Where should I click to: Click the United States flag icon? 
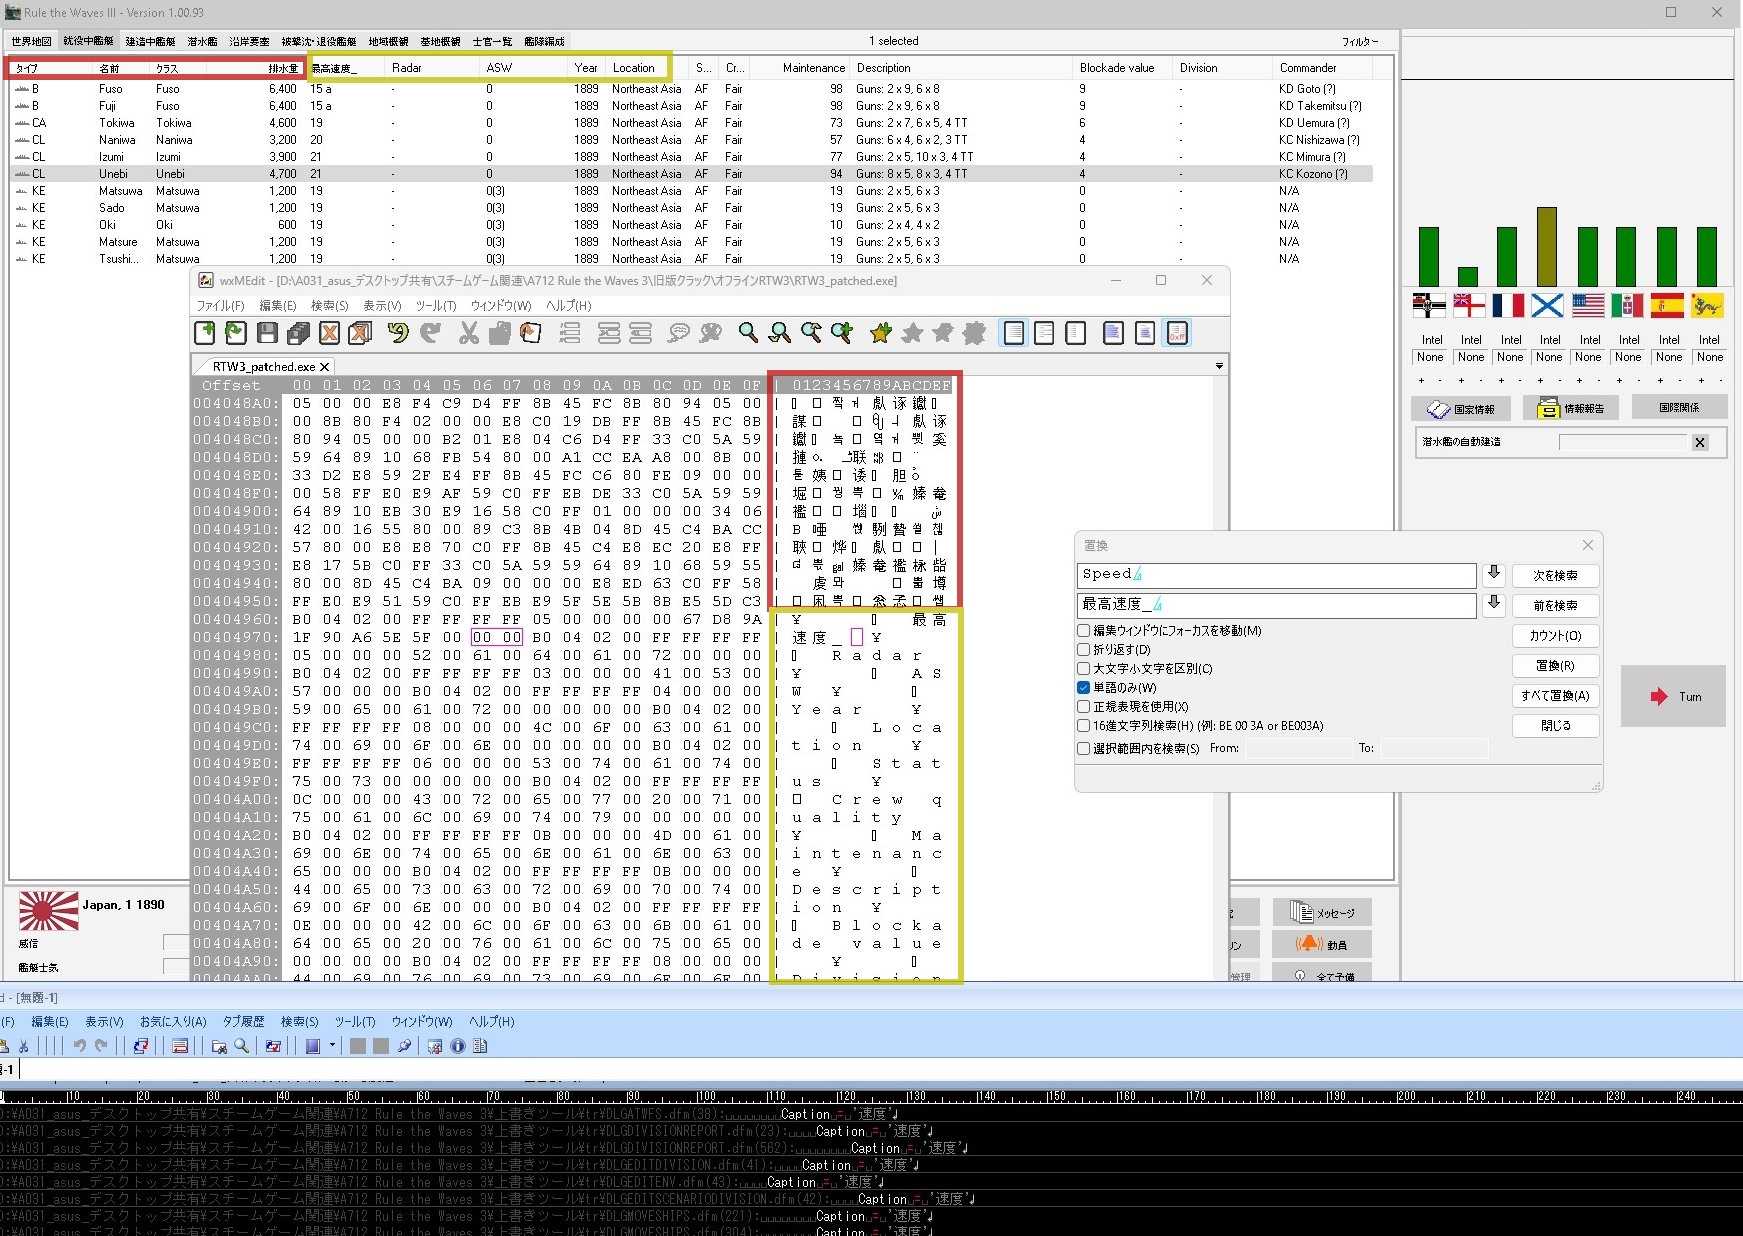(x=1588, y=305)
